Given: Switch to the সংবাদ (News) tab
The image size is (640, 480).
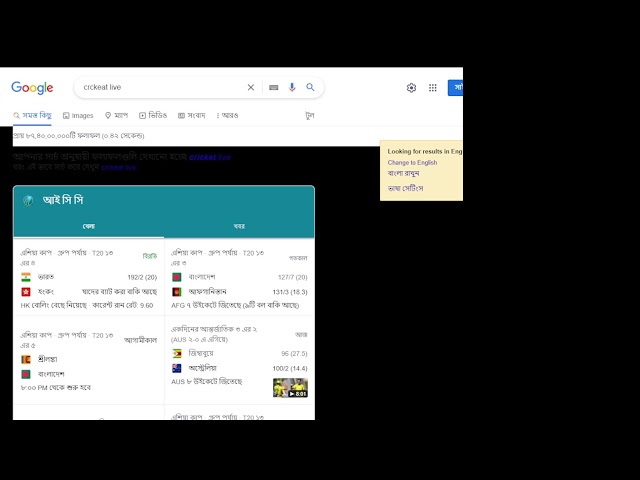Looking at the screenshot, I should coord(191,116).
